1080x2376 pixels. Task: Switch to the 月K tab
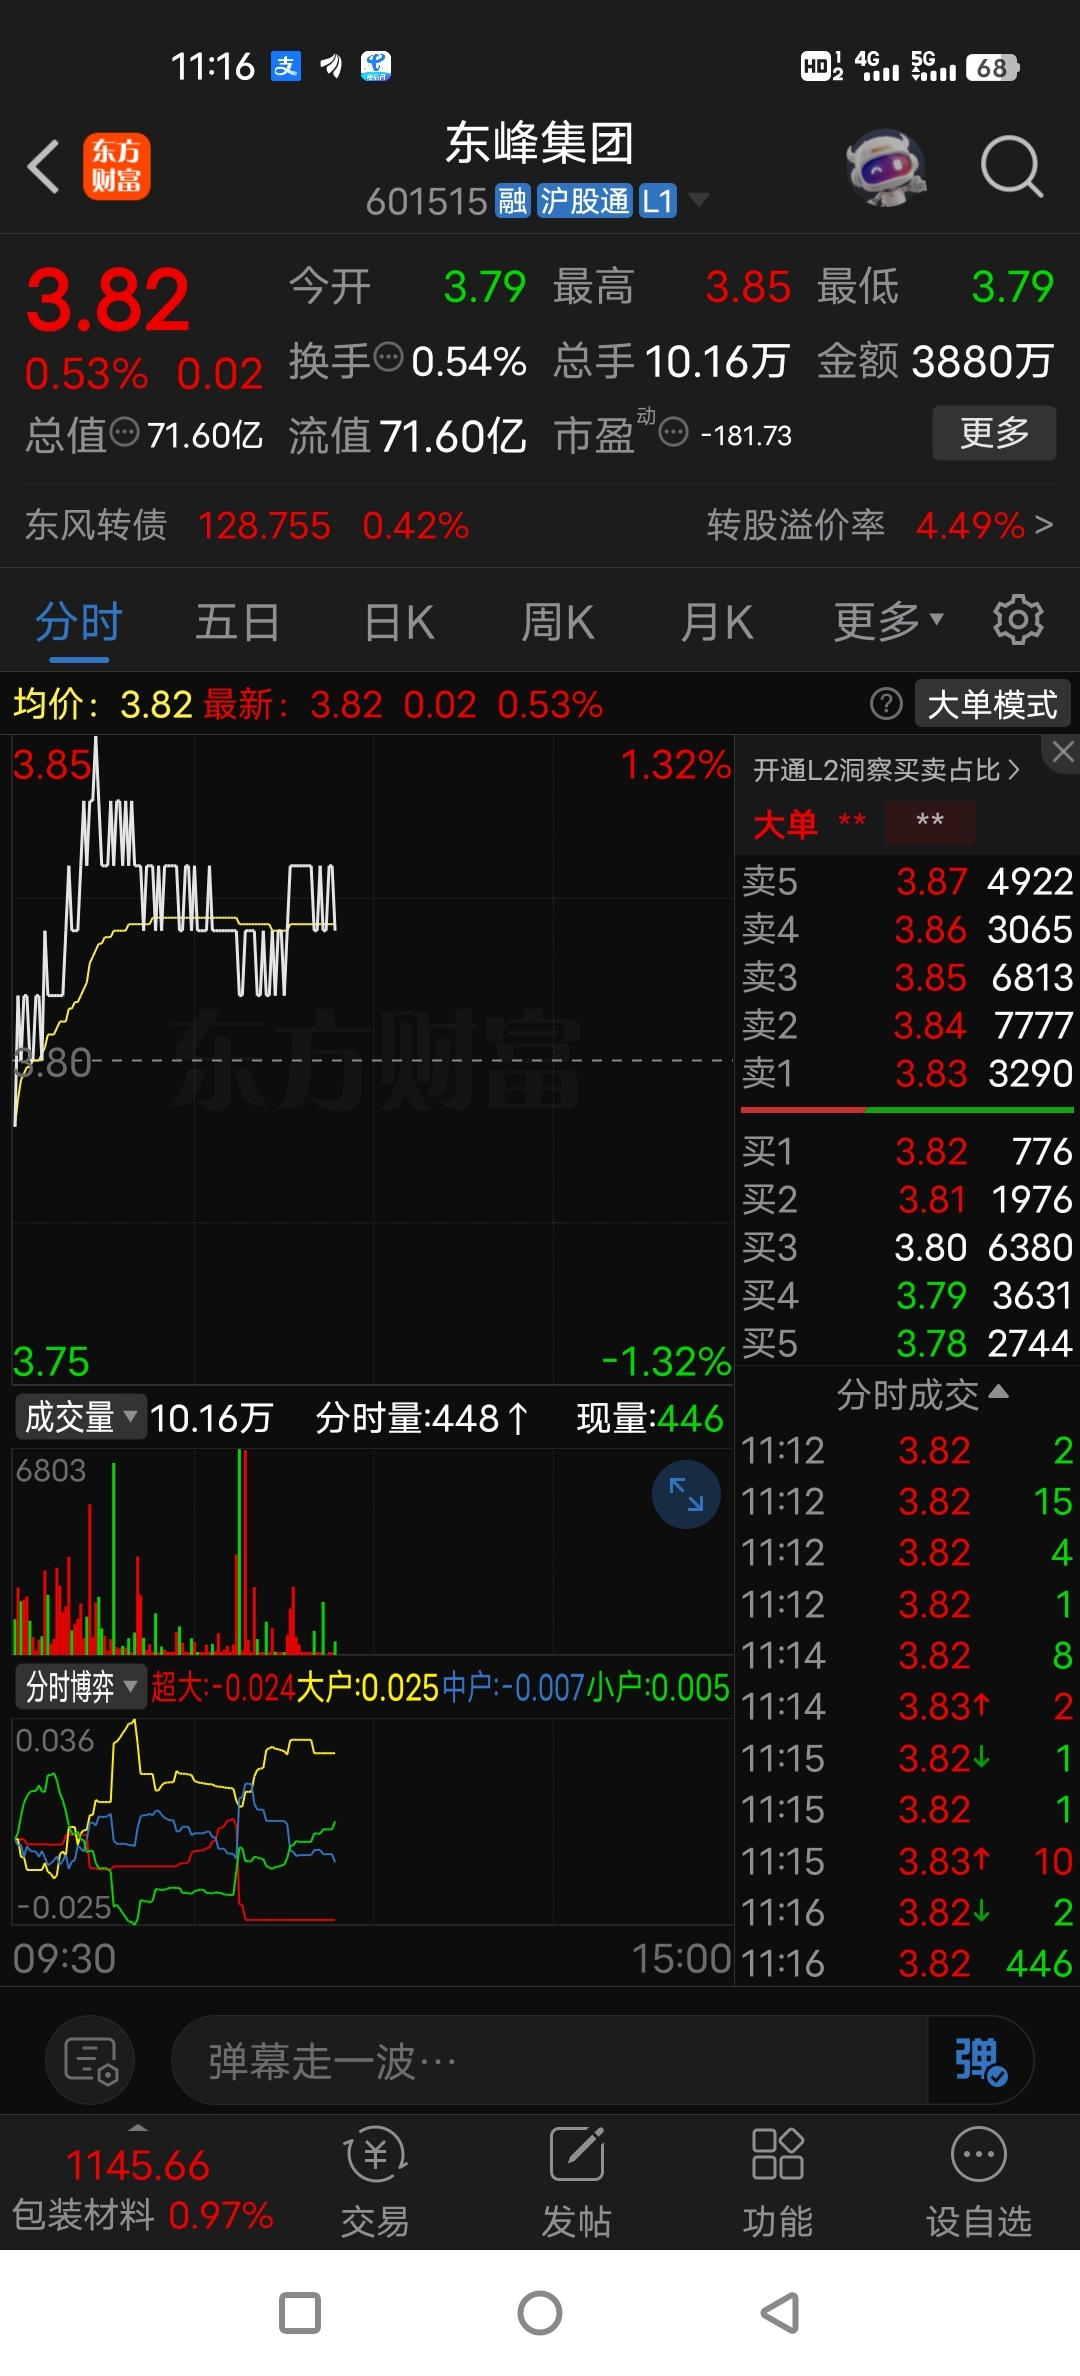[x=716, y=621]
